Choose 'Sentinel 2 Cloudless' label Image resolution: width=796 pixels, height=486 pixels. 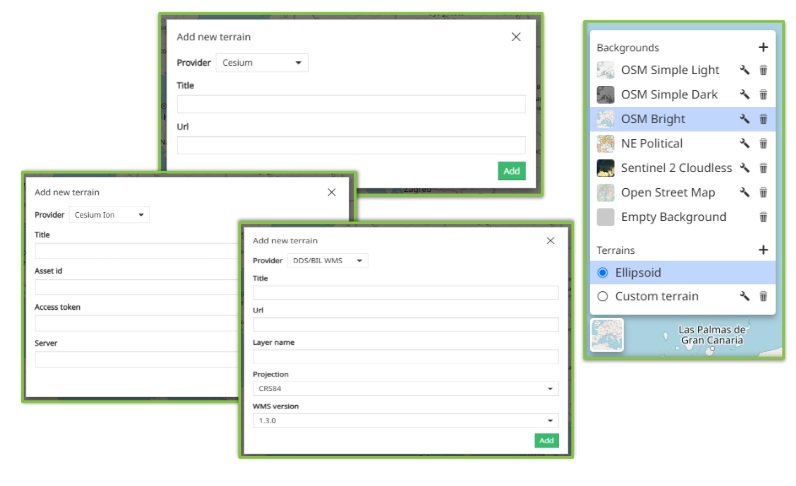point(676,168)
